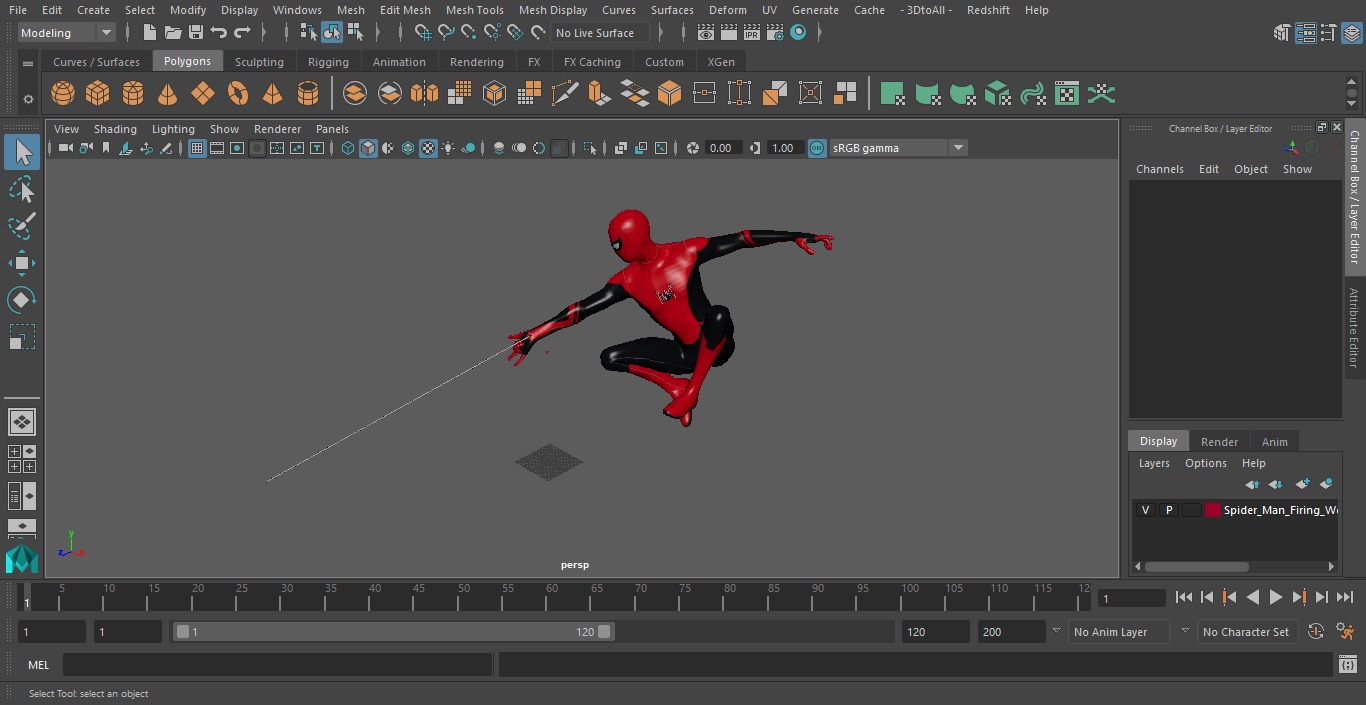Toggle use all lights bulb button
This screenshot has width=1366, height=705.
[448, 148]
